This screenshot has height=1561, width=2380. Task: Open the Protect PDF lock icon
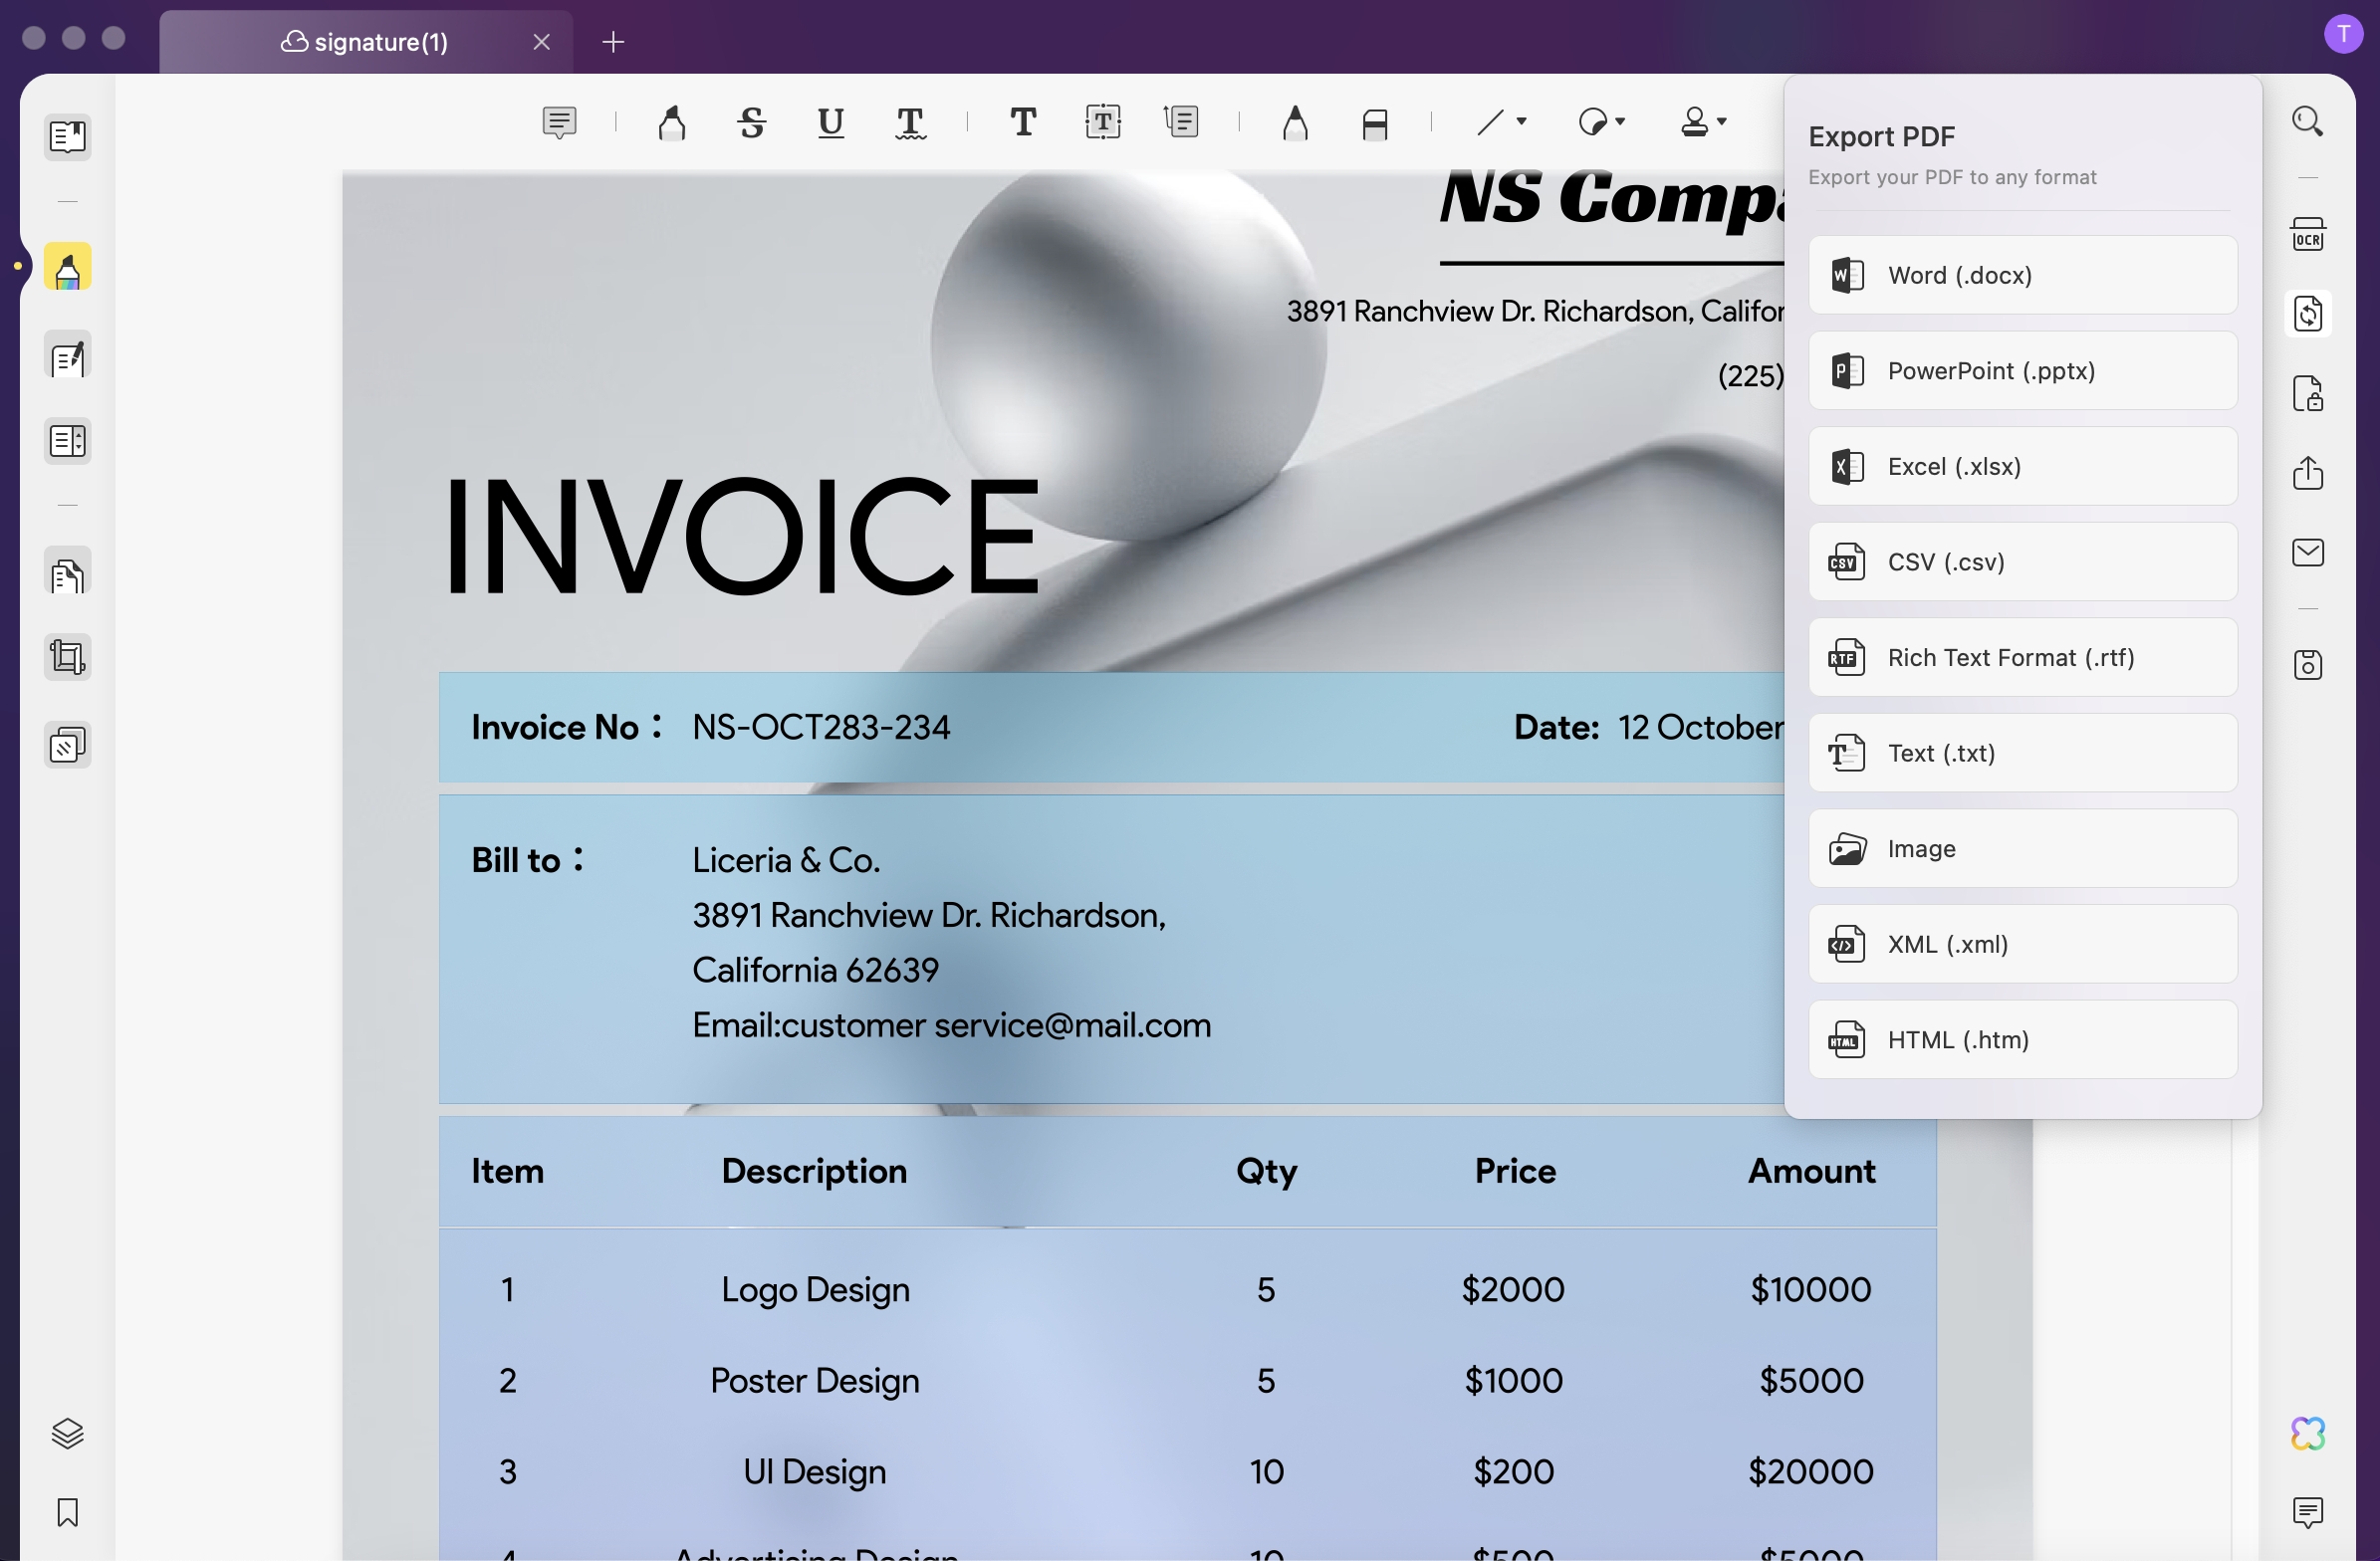(2307, 393)
